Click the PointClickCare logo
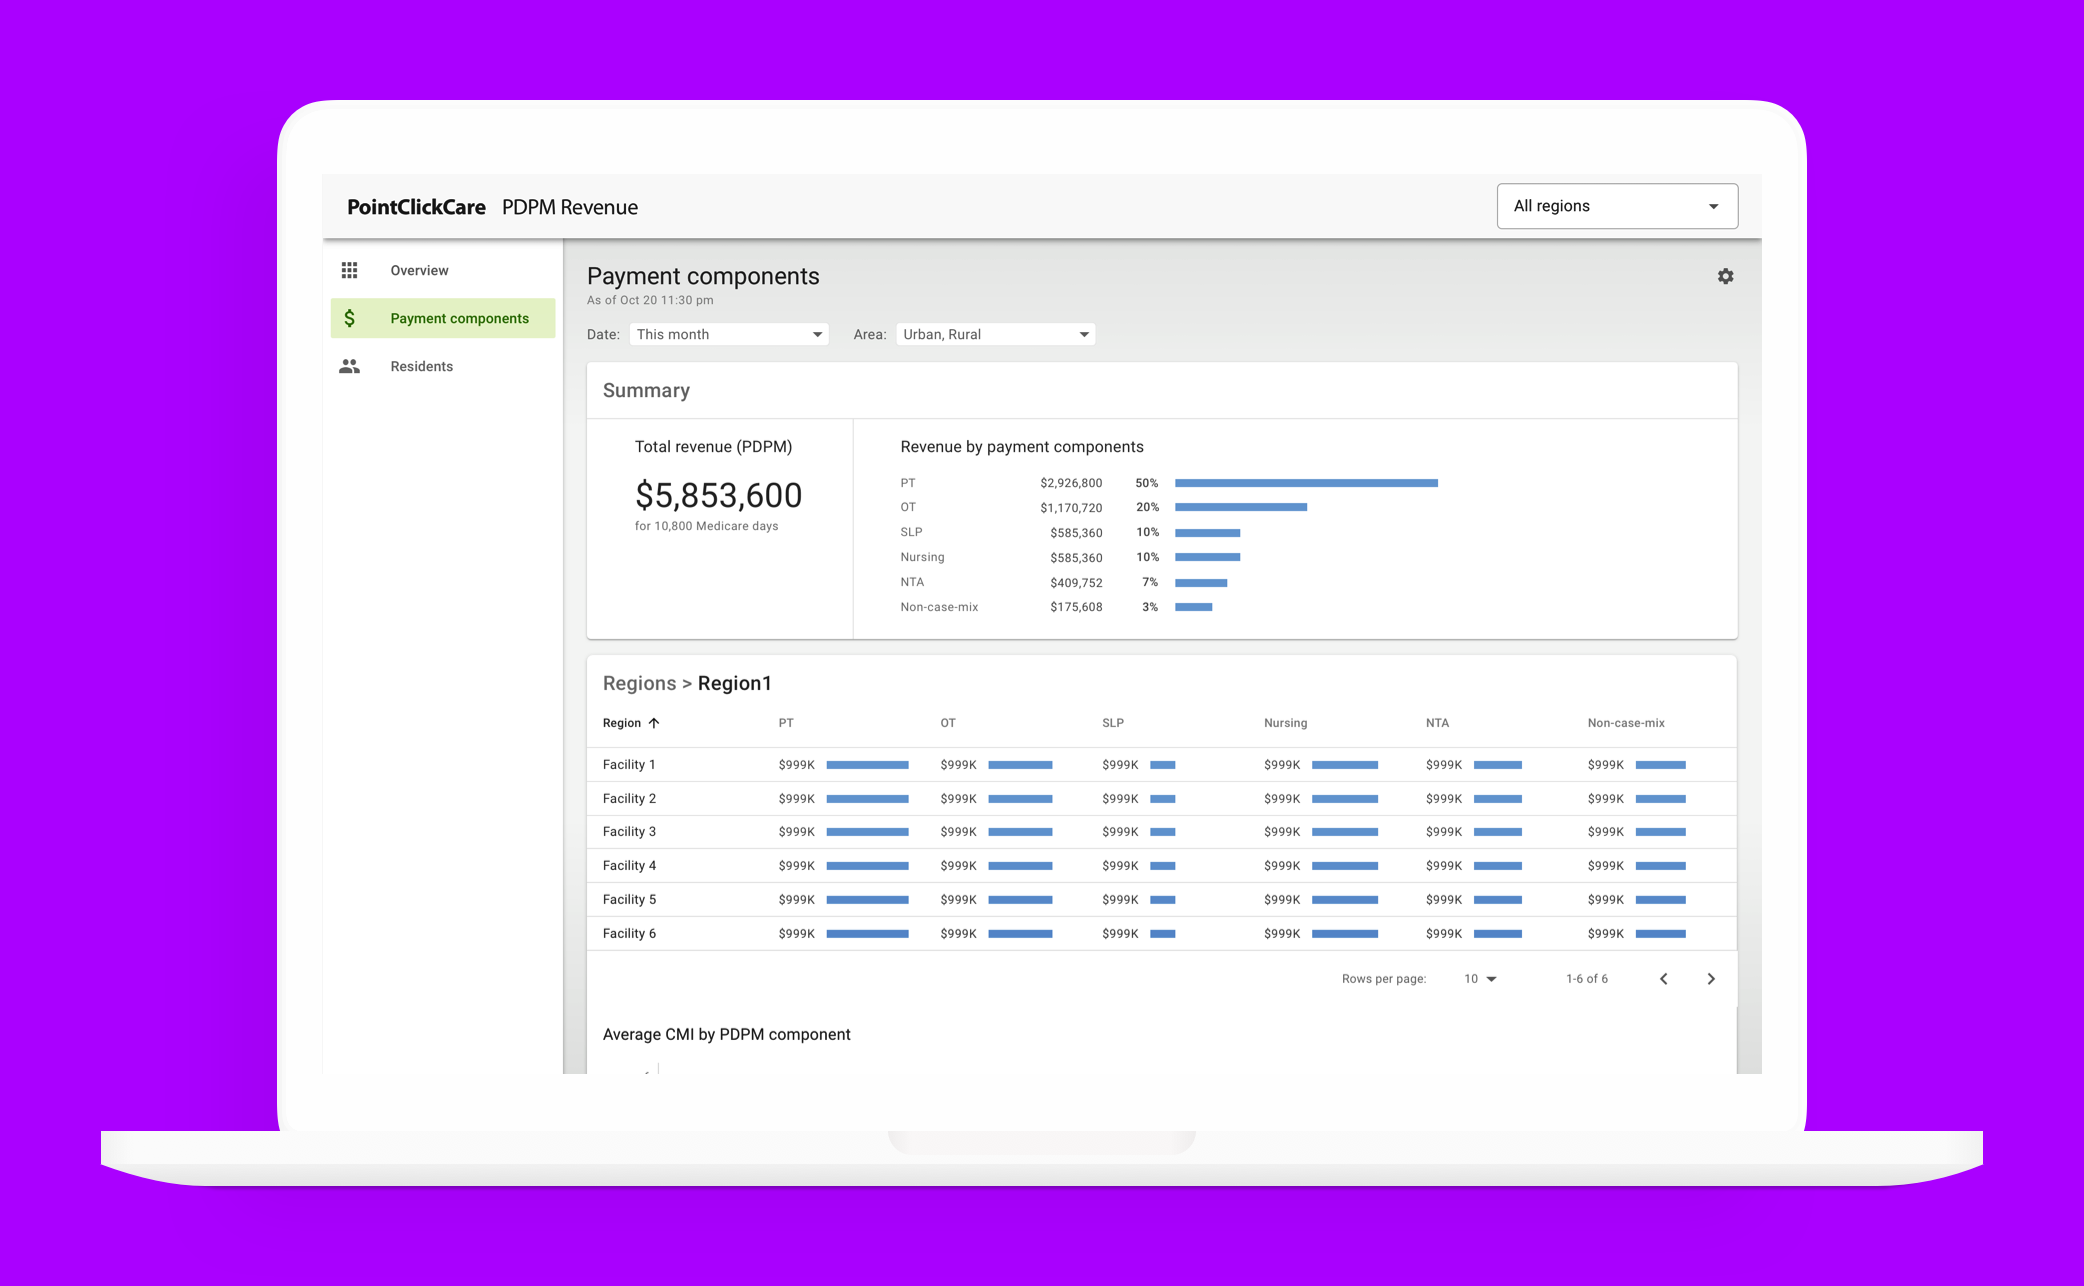 (416, 207)
